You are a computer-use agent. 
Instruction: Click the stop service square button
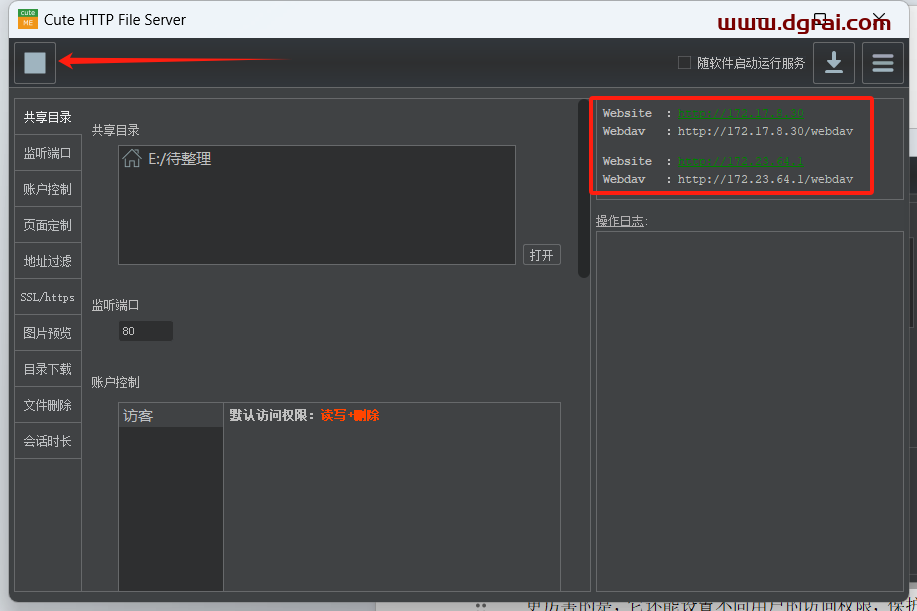click(35, 63)
